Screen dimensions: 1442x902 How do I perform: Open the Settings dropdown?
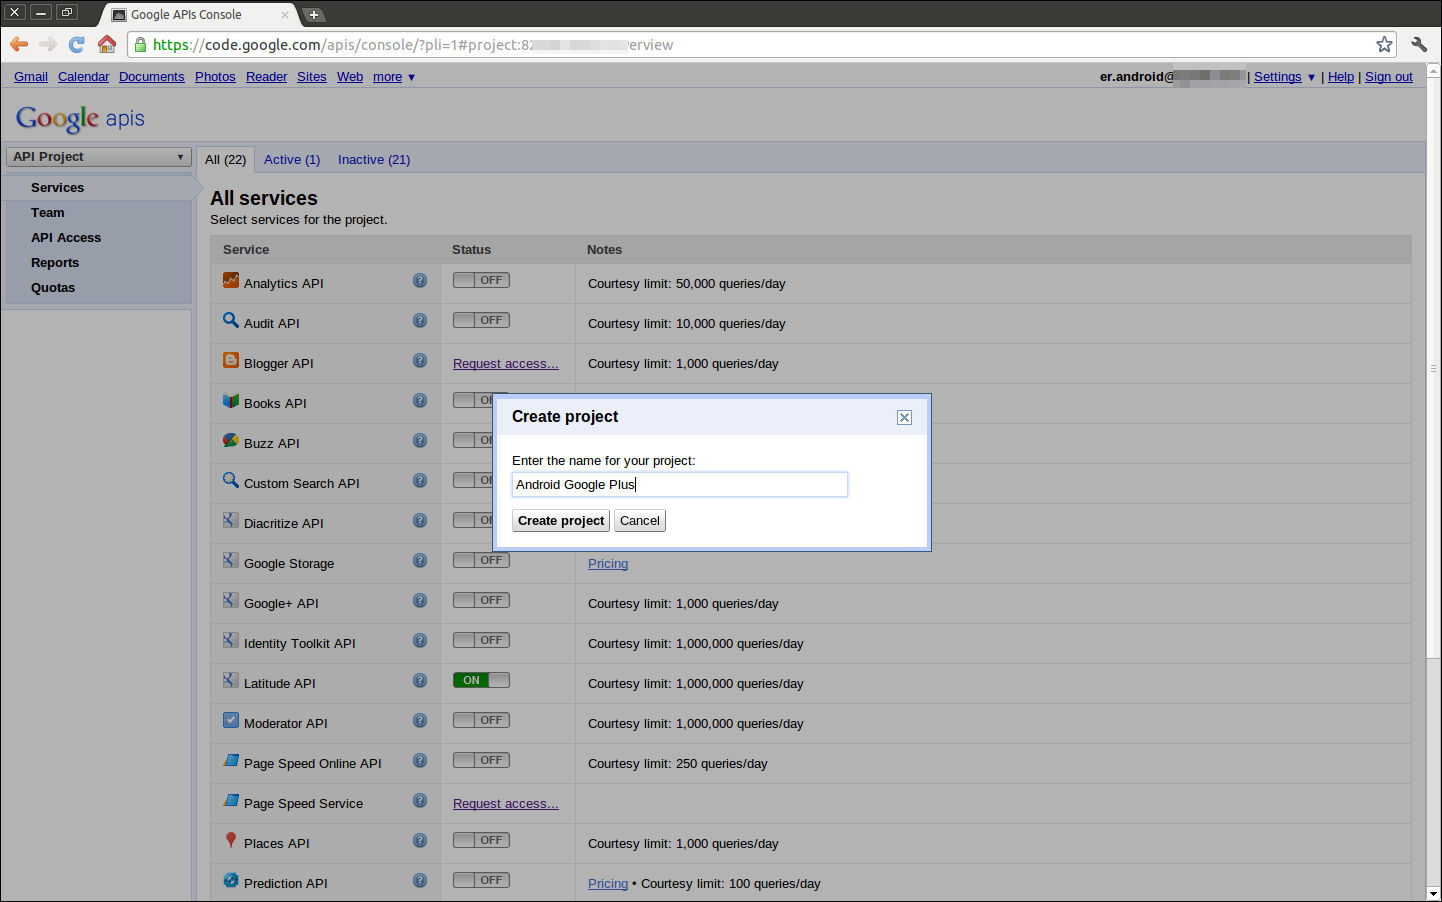(x=1284, y=77)
